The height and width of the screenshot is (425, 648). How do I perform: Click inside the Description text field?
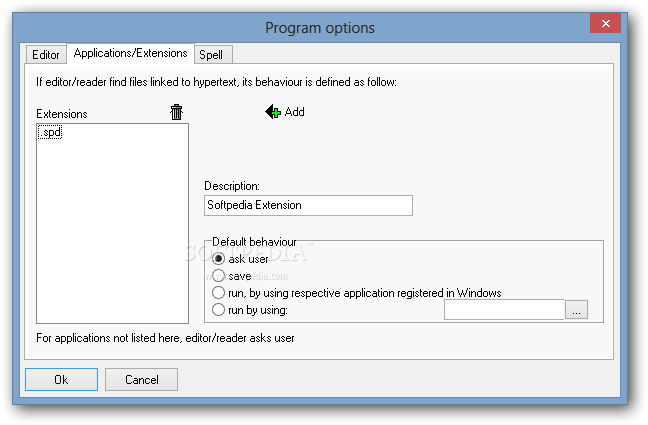[308, 205]
